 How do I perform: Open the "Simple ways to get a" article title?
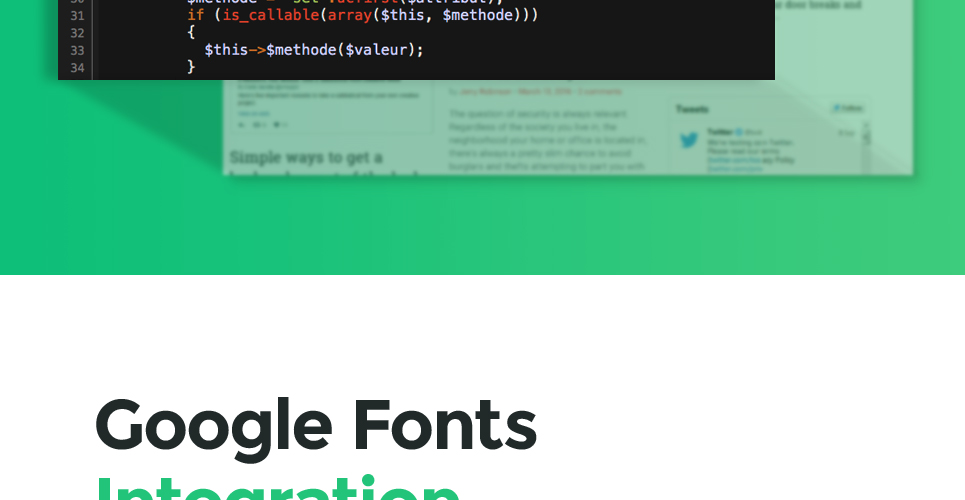pos(306,158)
